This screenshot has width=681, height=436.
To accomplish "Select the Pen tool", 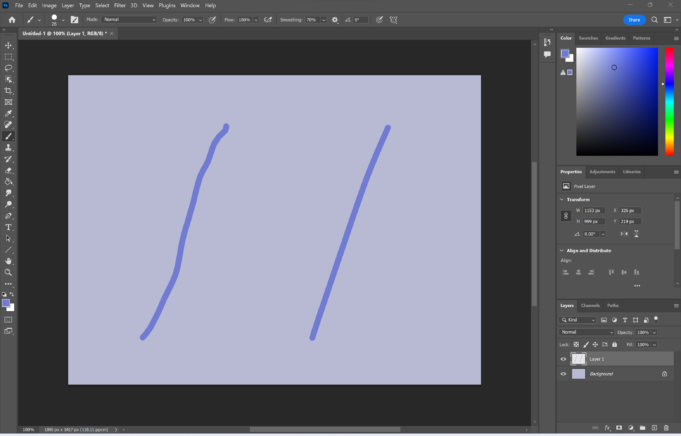I will coord(8,216).
